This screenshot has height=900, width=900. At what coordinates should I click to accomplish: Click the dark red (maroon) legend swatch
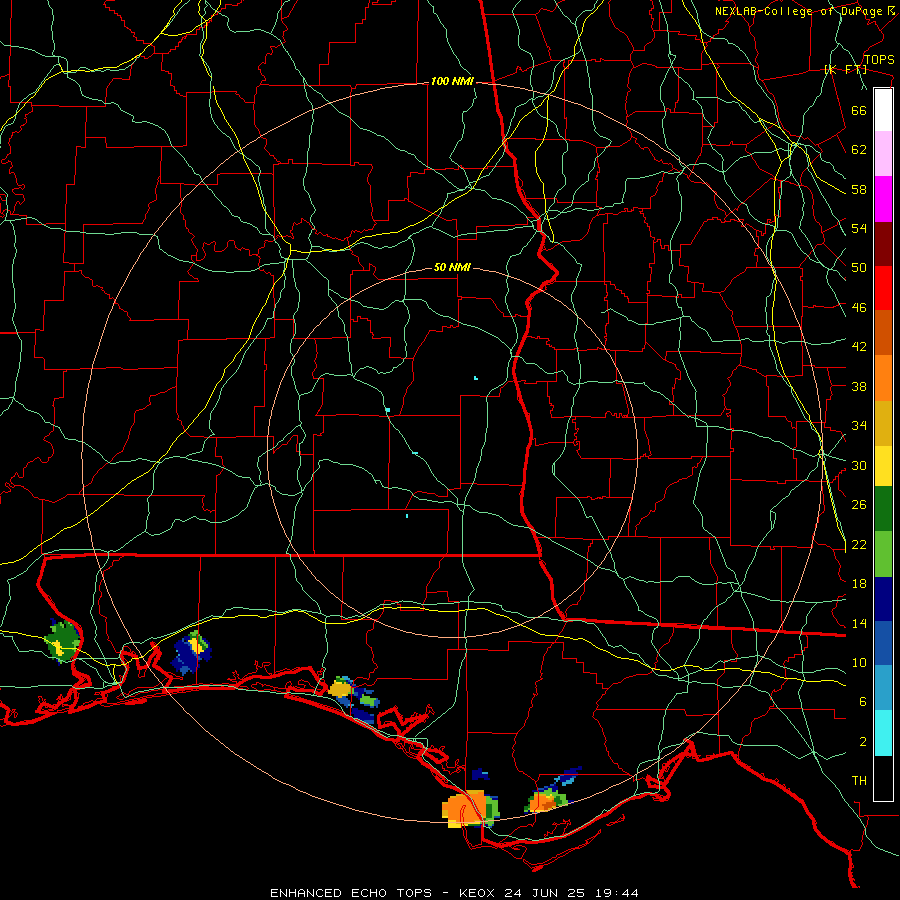(883, 244)
